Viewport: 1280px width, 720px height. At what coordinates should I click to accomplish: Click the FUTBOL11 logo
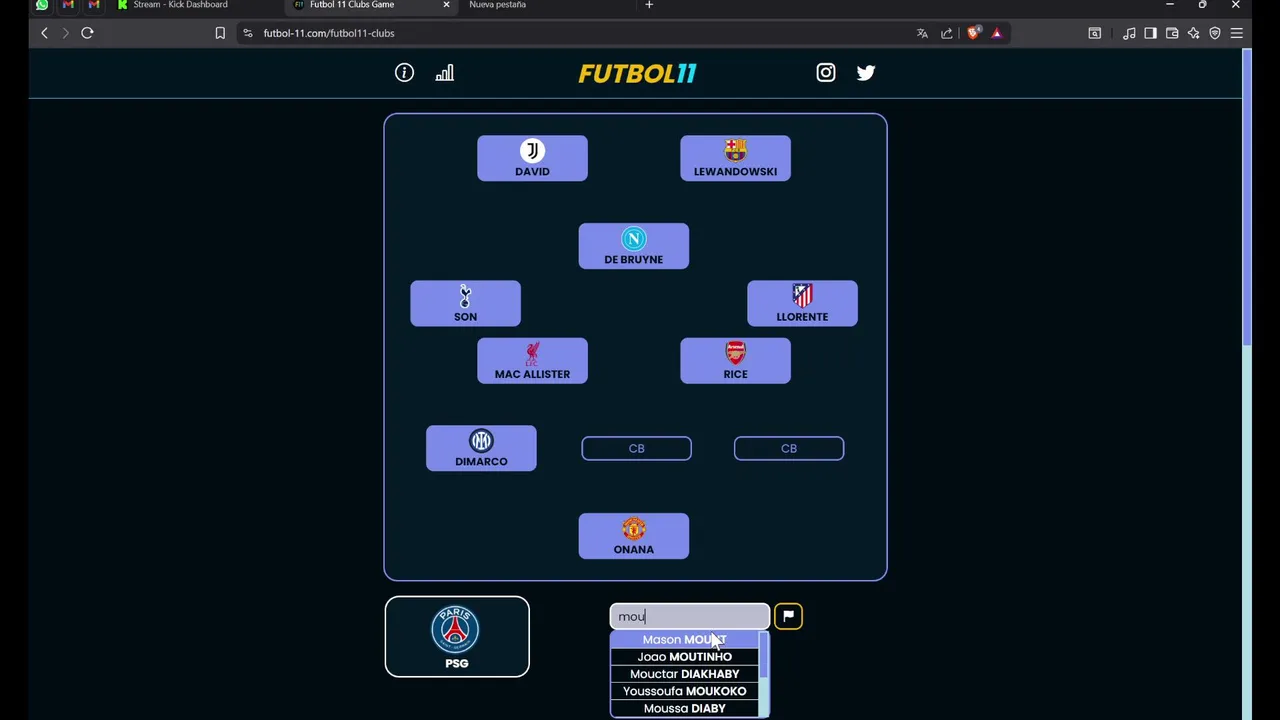click(x=637, y=73)
